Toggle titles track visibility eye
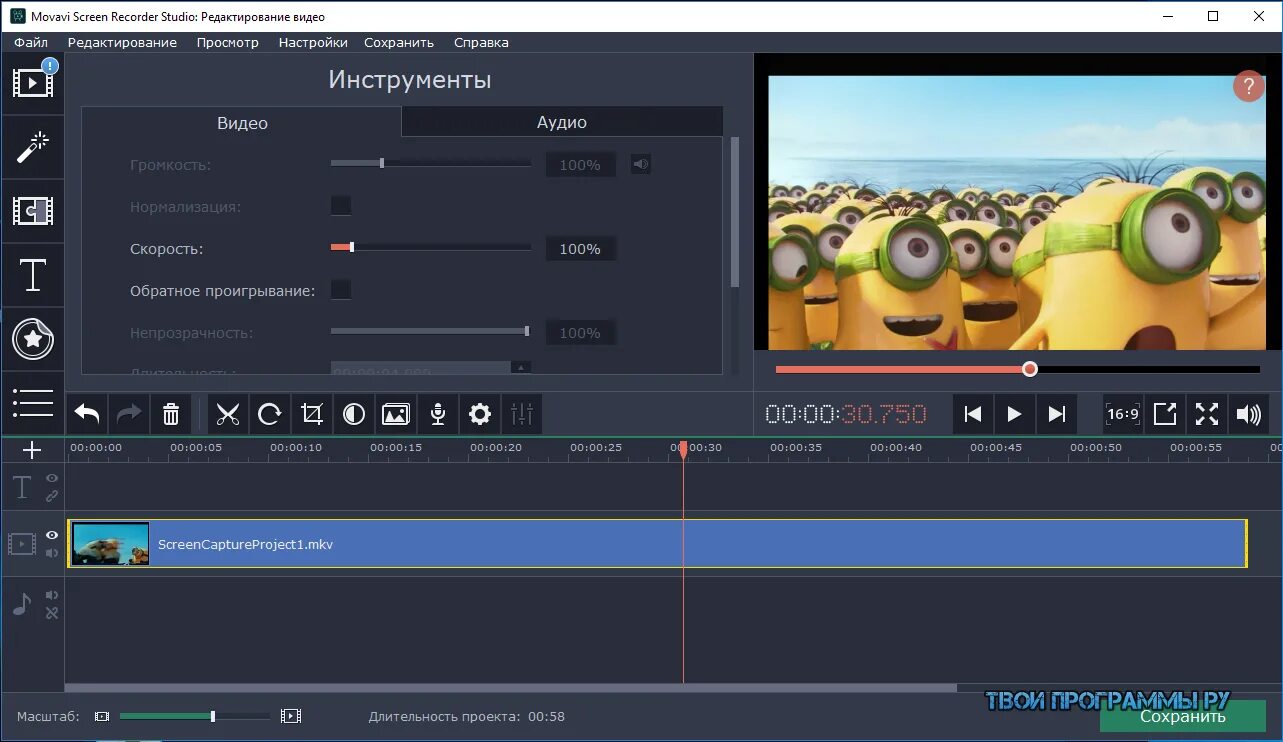Screen dimensions: 1283x742 (52, 478)
